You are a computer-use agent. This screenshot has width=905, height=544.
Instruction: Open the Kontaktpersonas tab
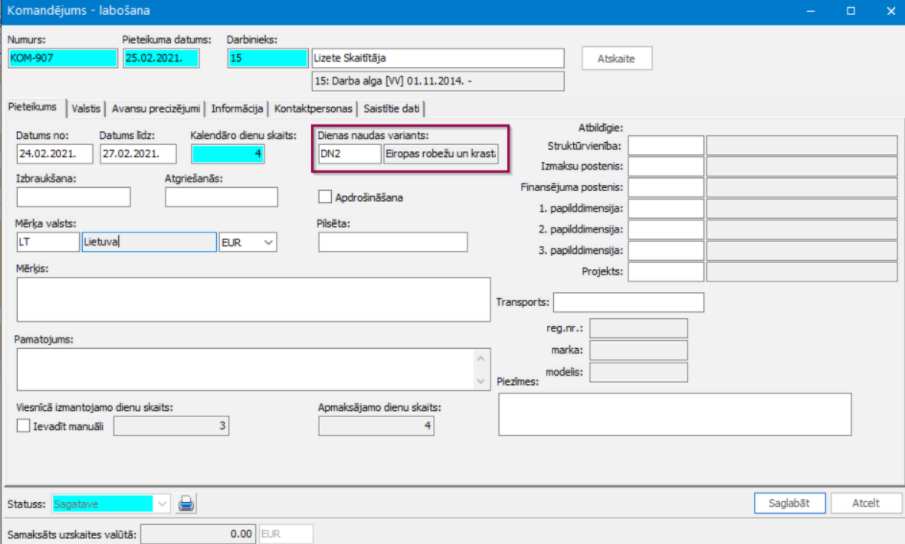pos(313,108)
